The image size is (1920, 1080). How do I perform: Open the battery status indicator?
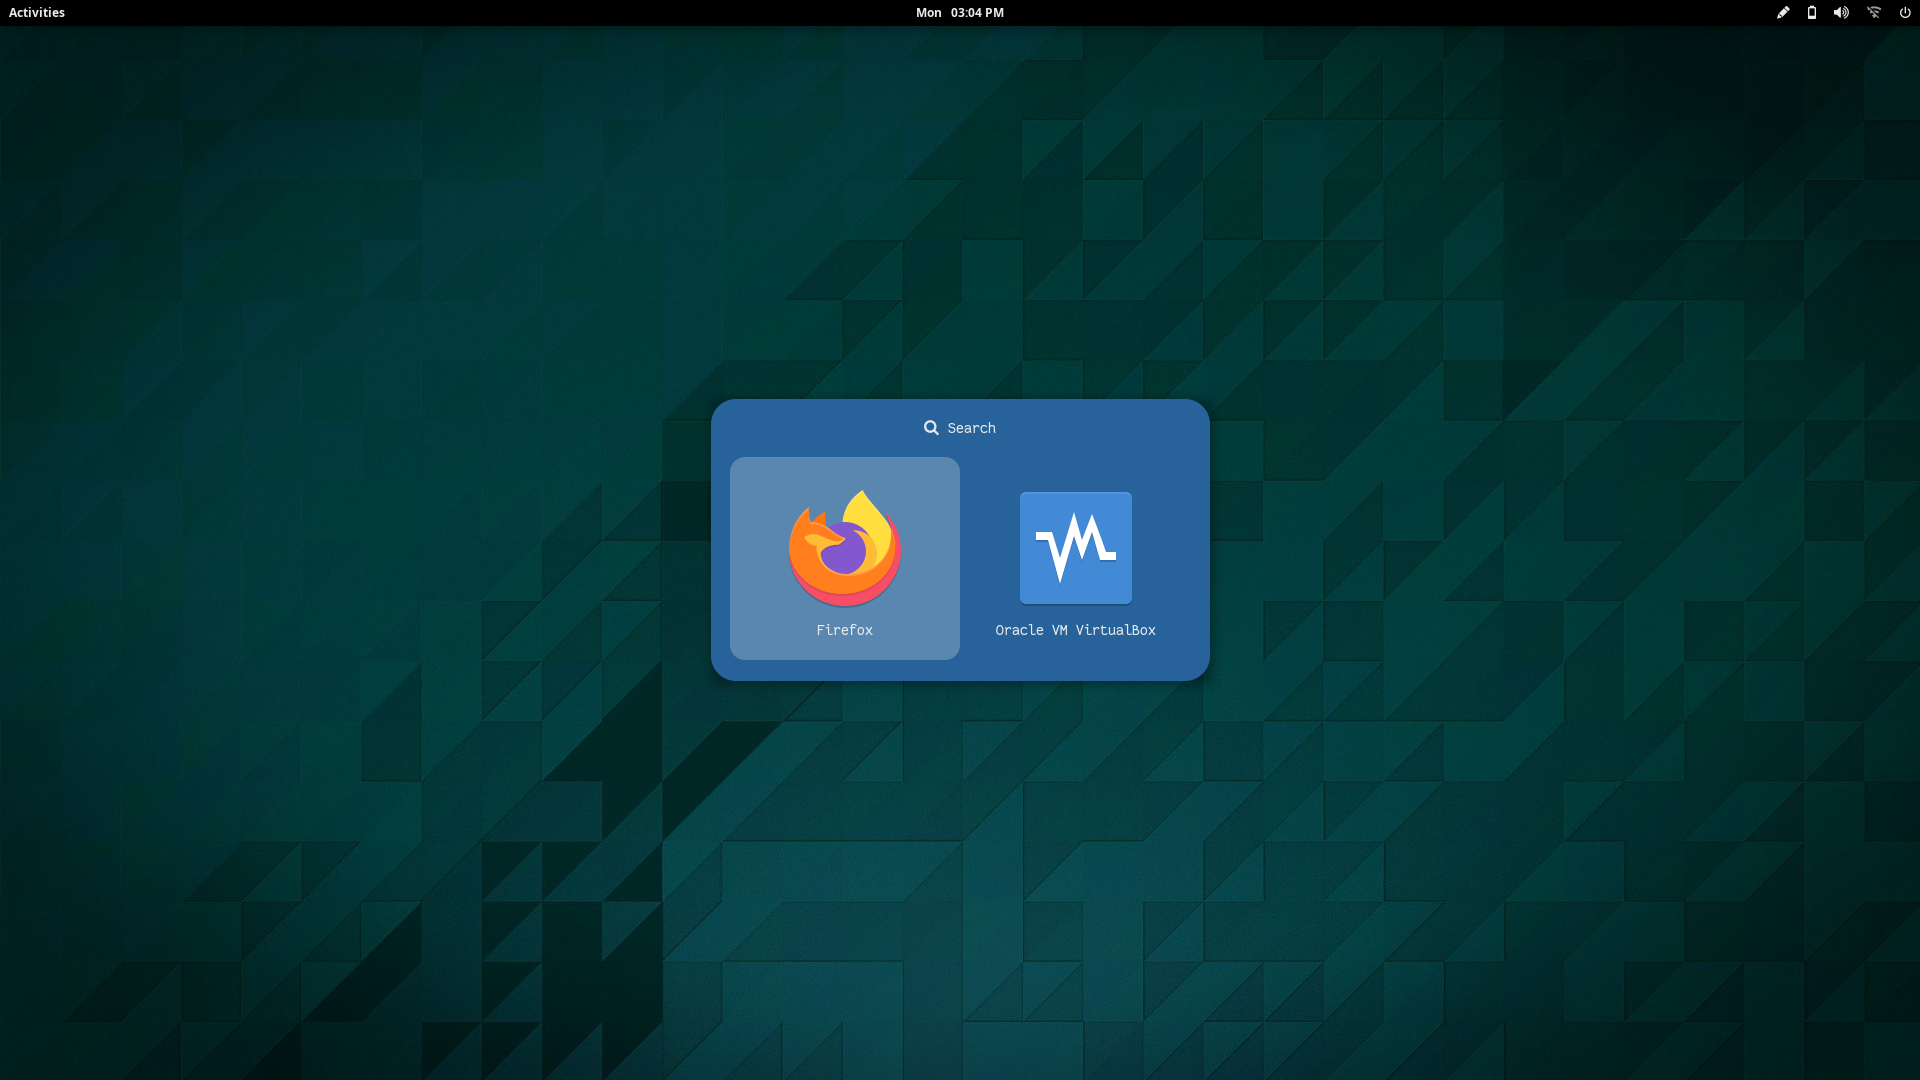pos(1811,13)
